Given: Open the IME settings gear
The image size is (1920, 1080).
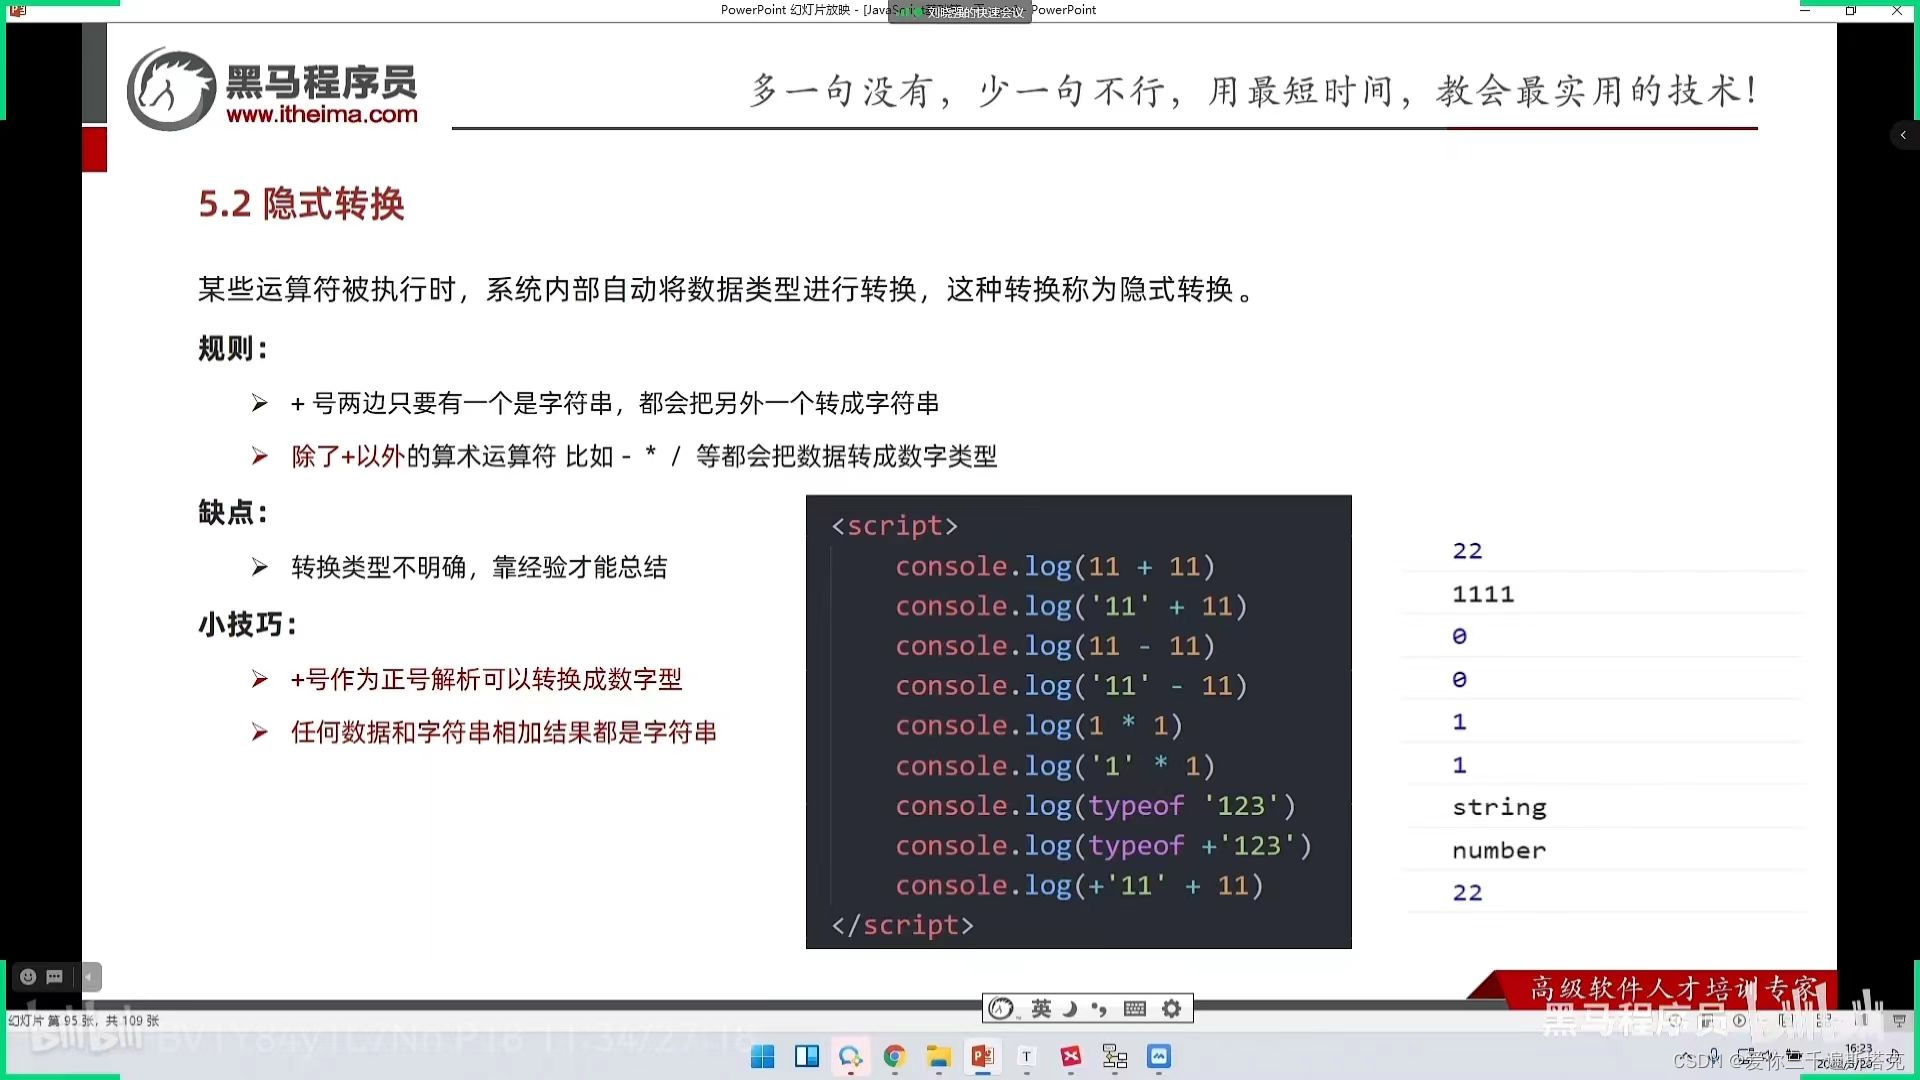Looking at the screenshot, I should pyautogui.click(x=1171, y=1008).
